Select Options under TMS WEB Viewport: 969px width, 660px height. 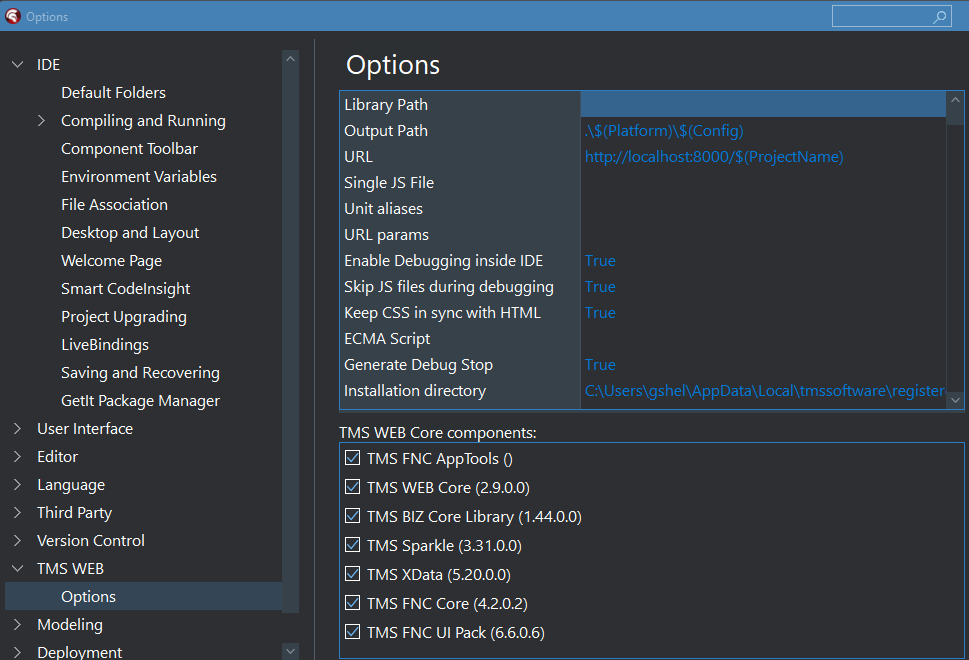click(88, 596)
